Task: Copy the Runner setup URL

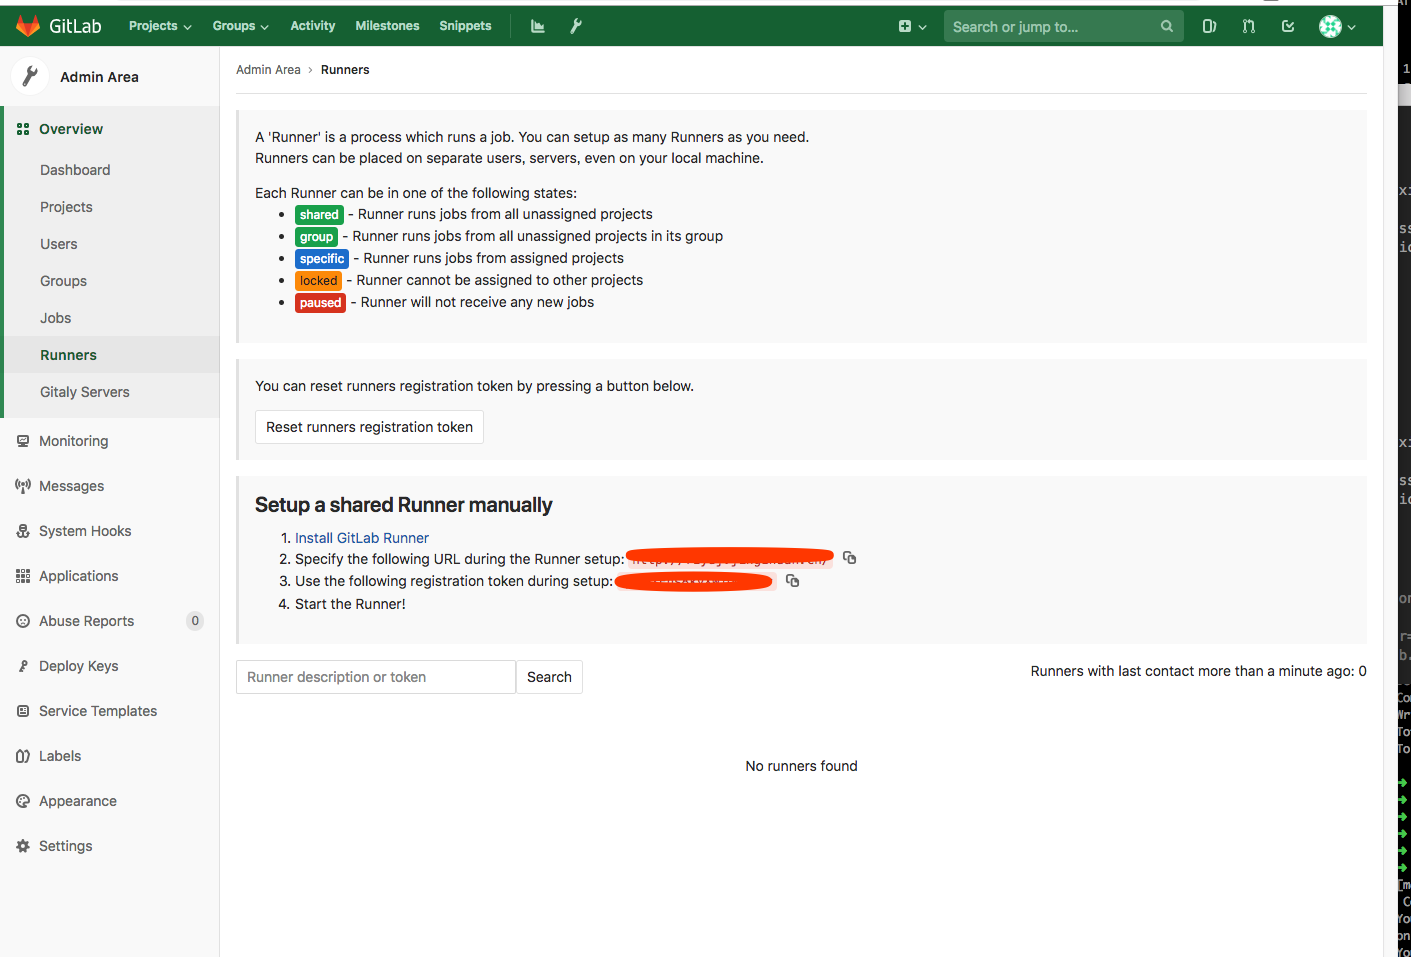Action: pyautogui.click(x=849, y=557)
